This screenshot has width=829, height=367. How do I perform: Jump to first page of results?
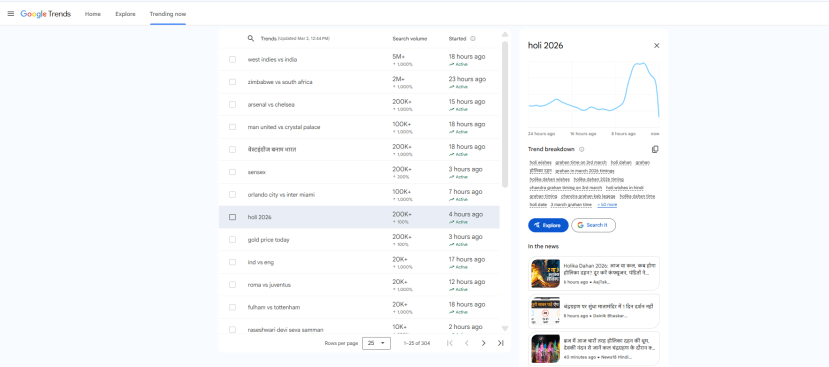(x=450, y=343)
